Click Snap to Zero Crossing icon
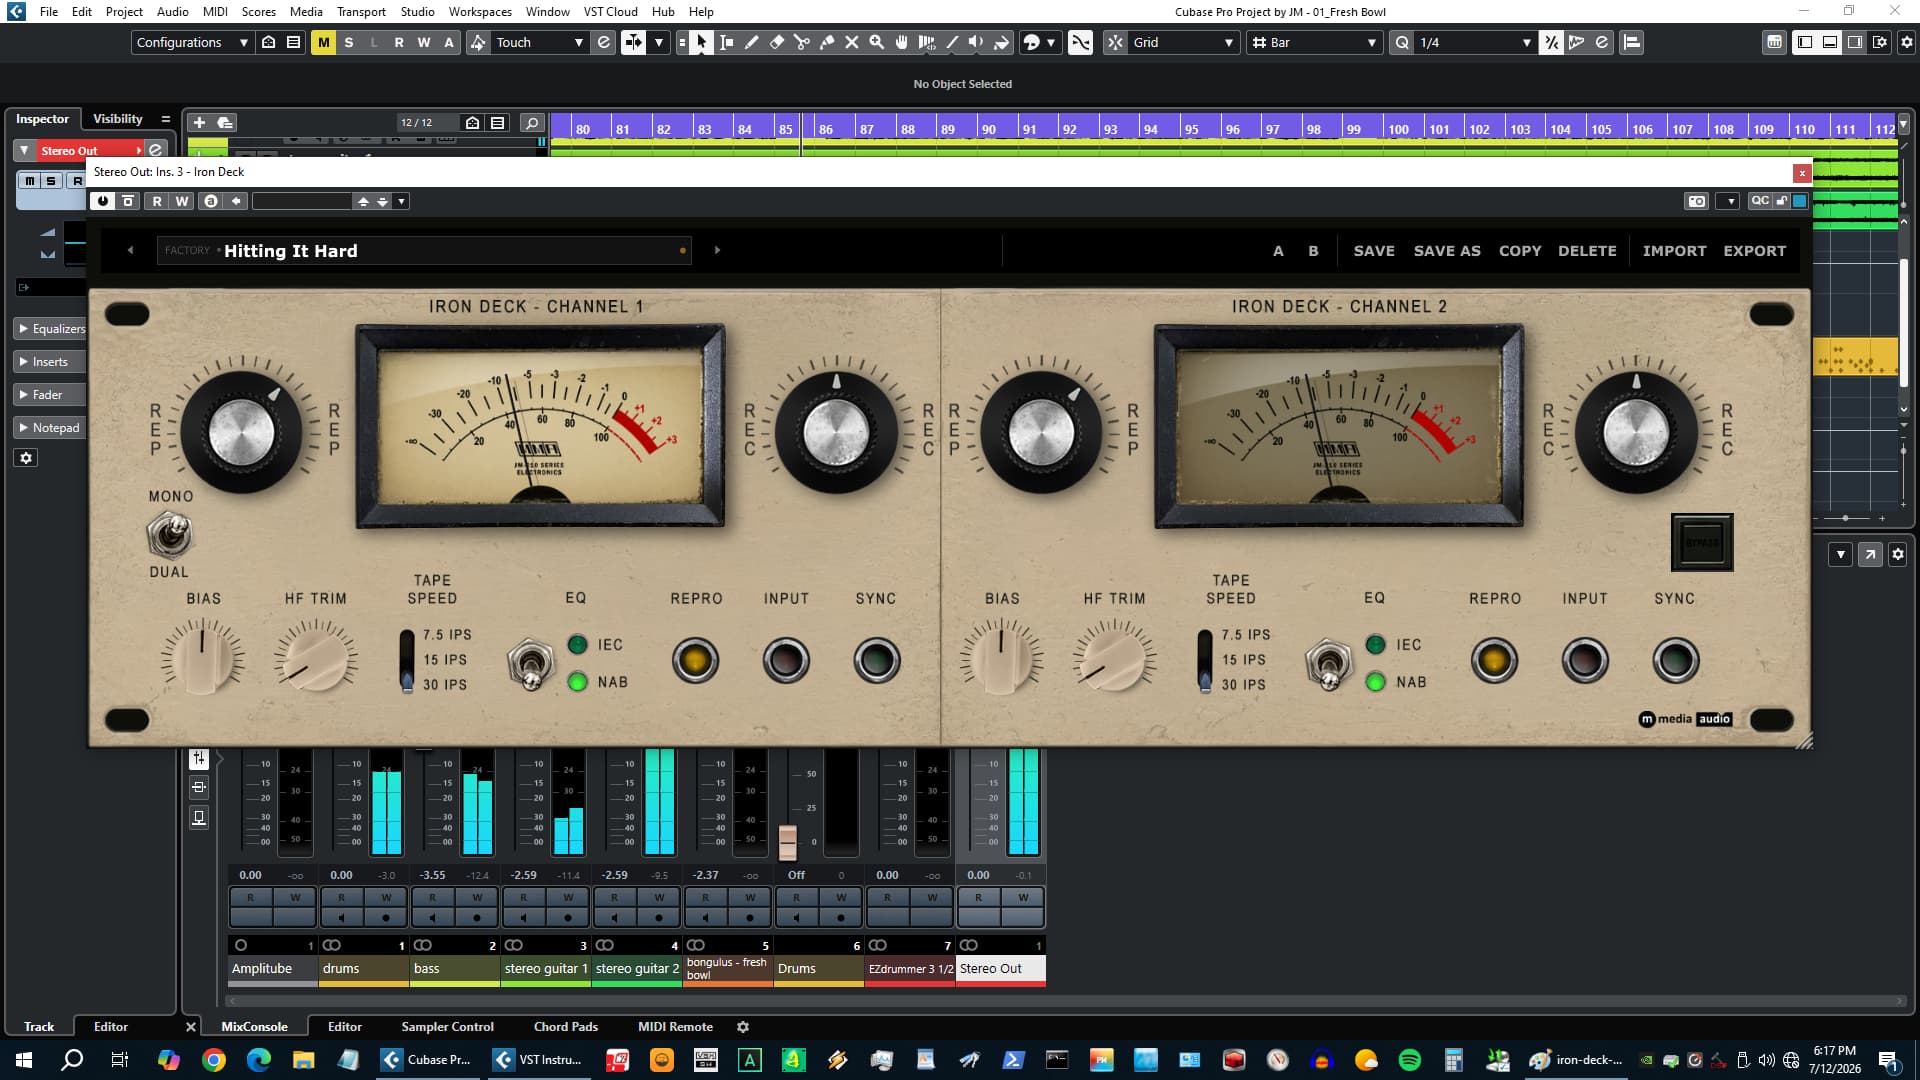The image size is (1920, 1080). tap(1081, 42)
